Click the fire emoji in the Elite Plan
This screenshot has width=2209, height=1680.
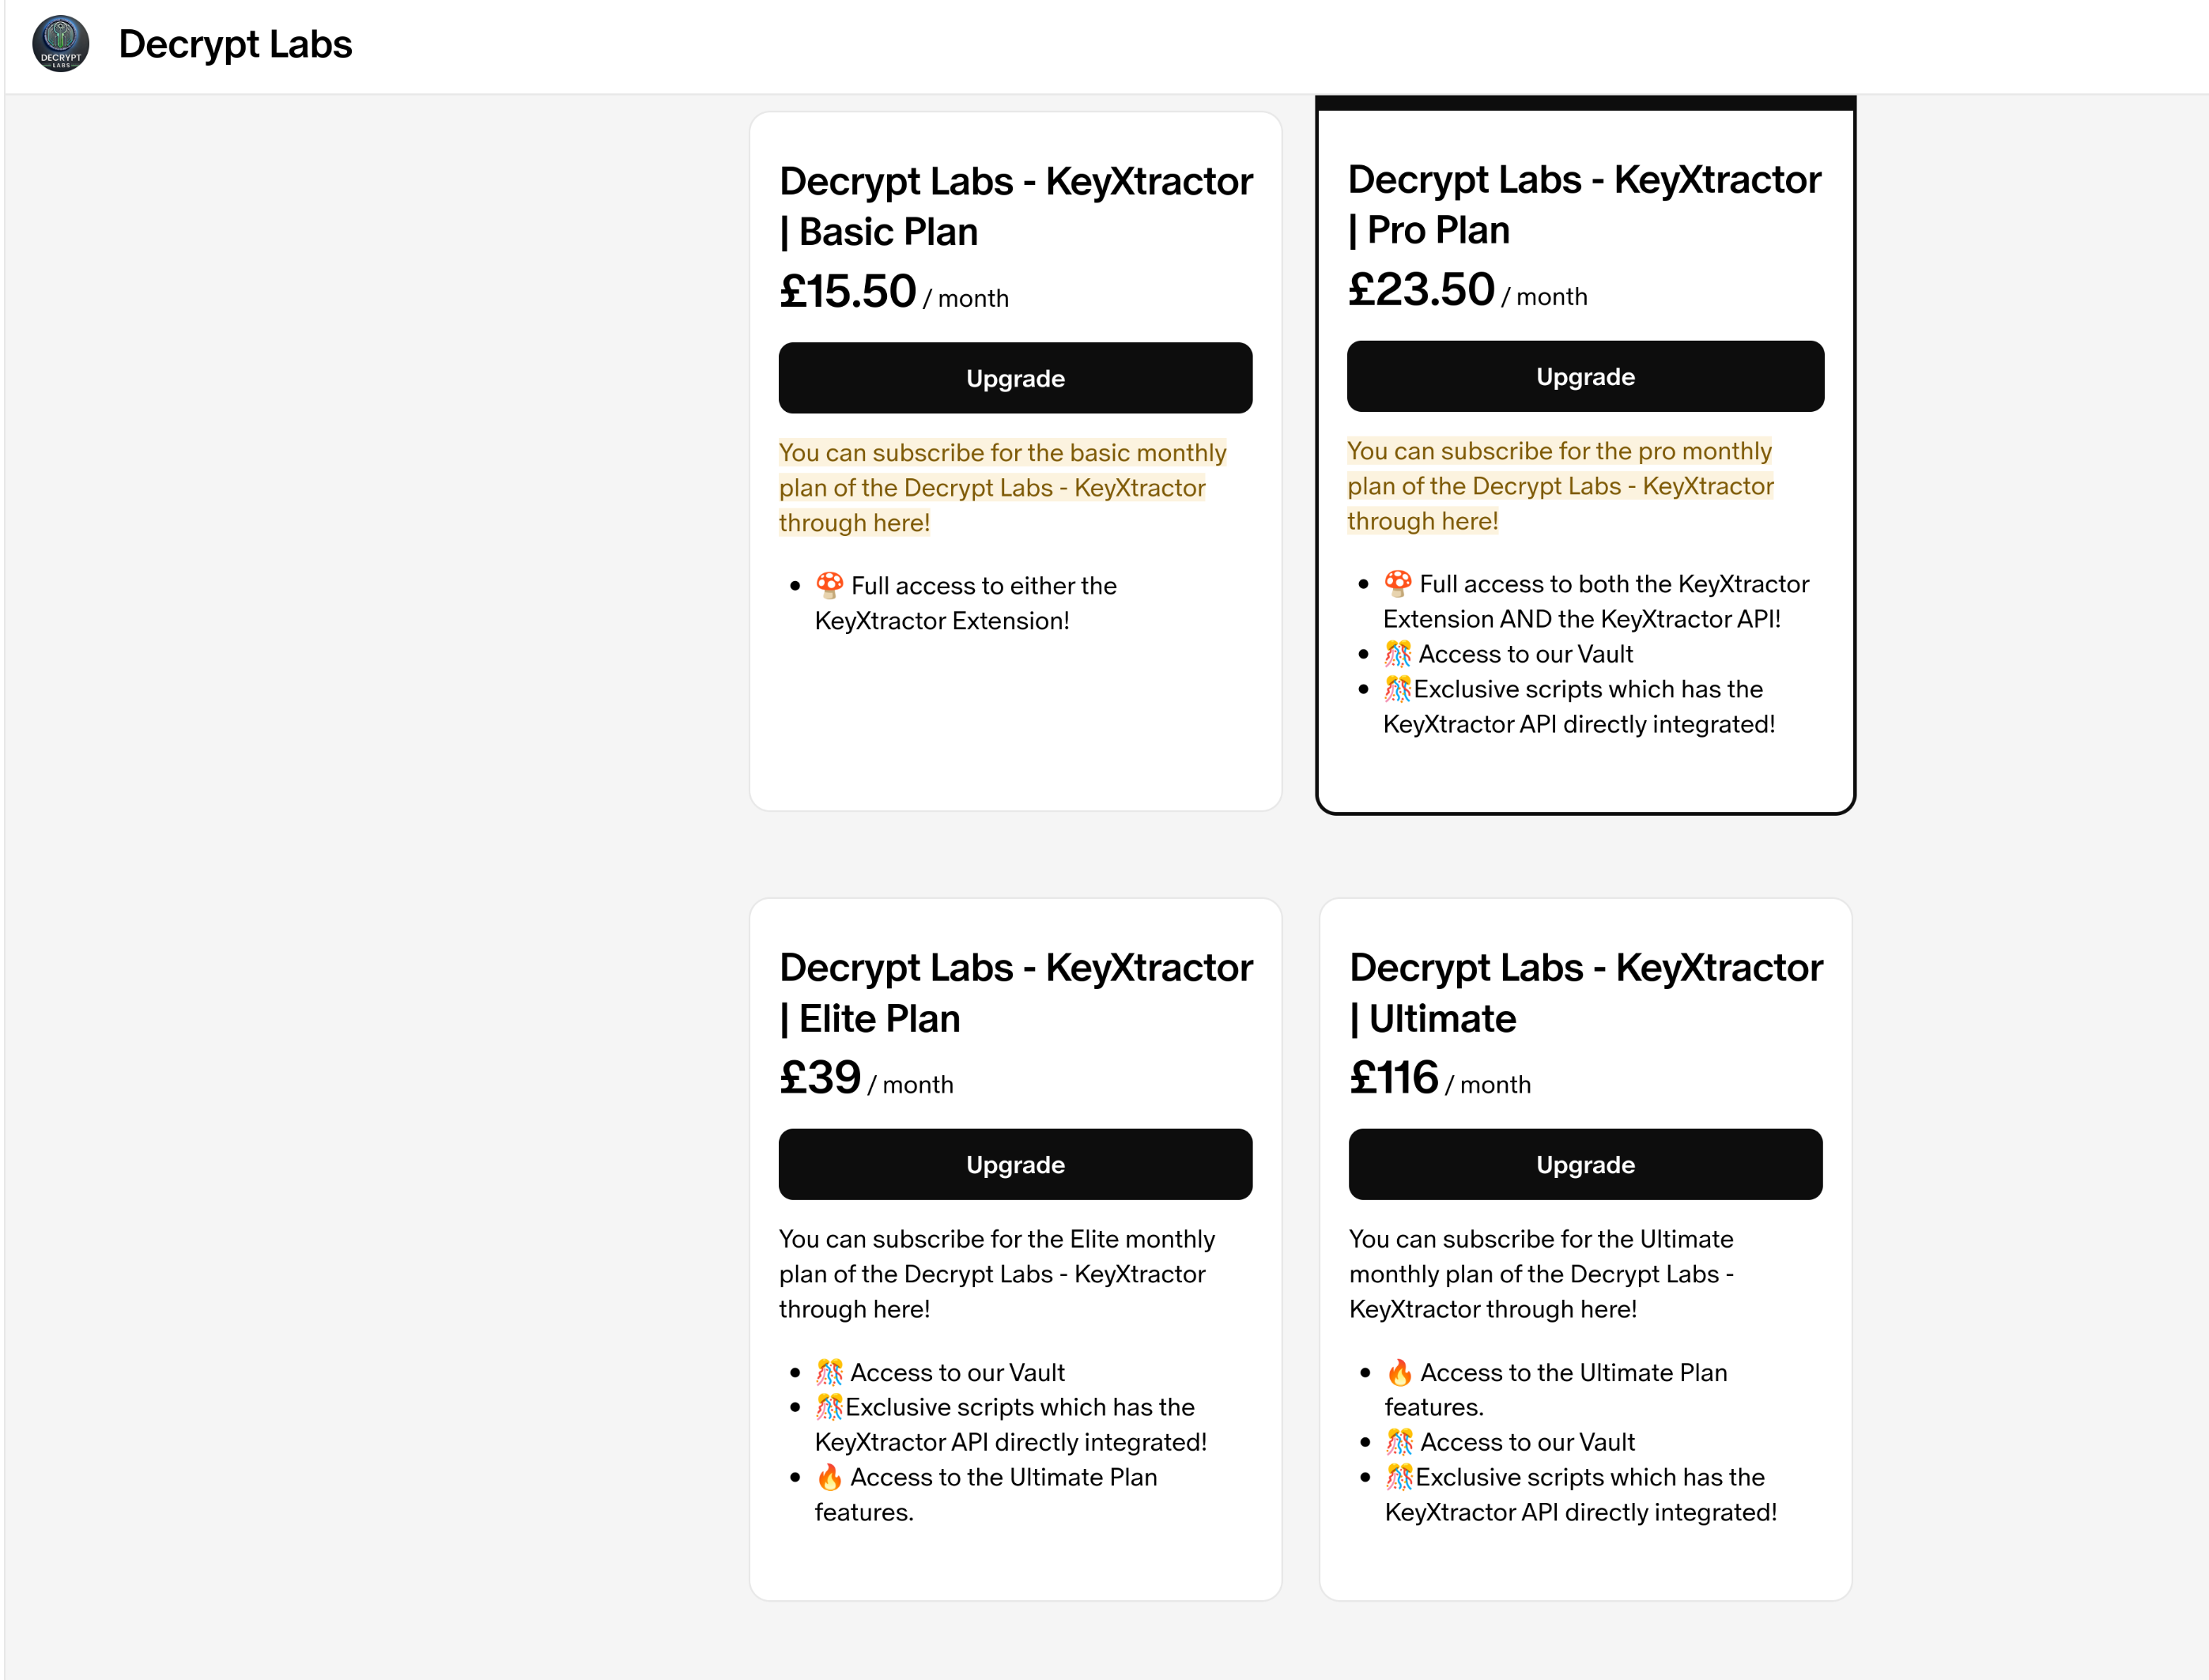click(x=830, y=1478)
